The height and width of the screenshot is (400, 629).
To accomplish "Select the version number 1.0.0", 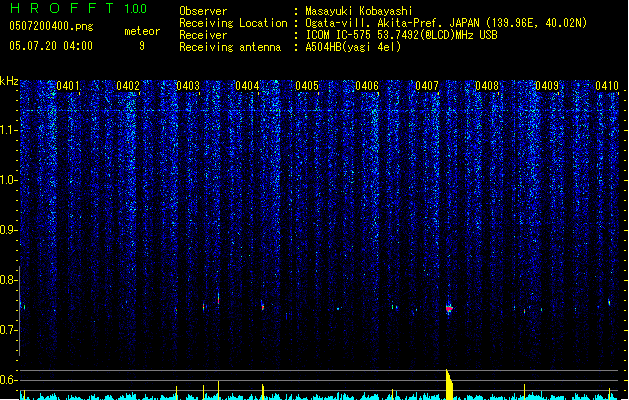I will click(x=136, y=9).
